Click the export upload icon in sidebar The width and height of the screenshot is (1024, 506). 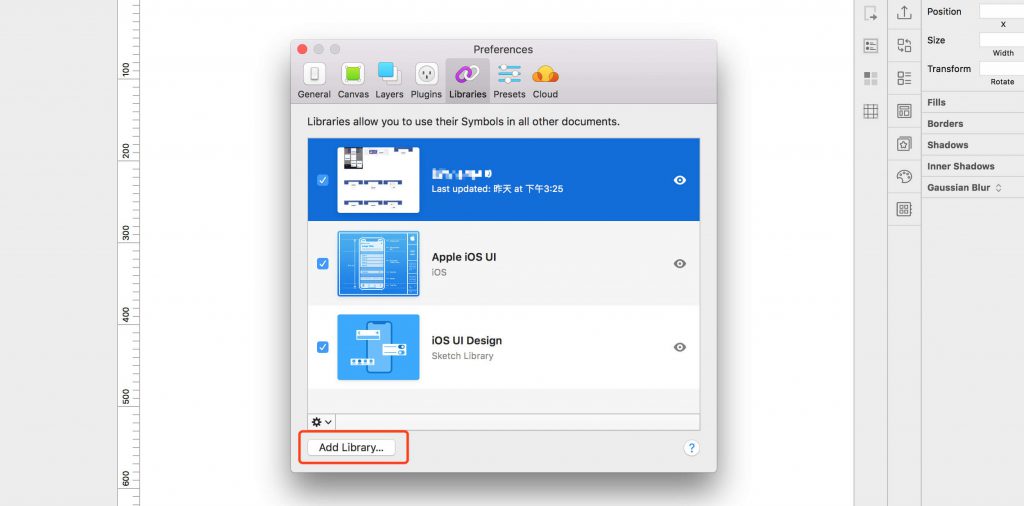point(904,13)
